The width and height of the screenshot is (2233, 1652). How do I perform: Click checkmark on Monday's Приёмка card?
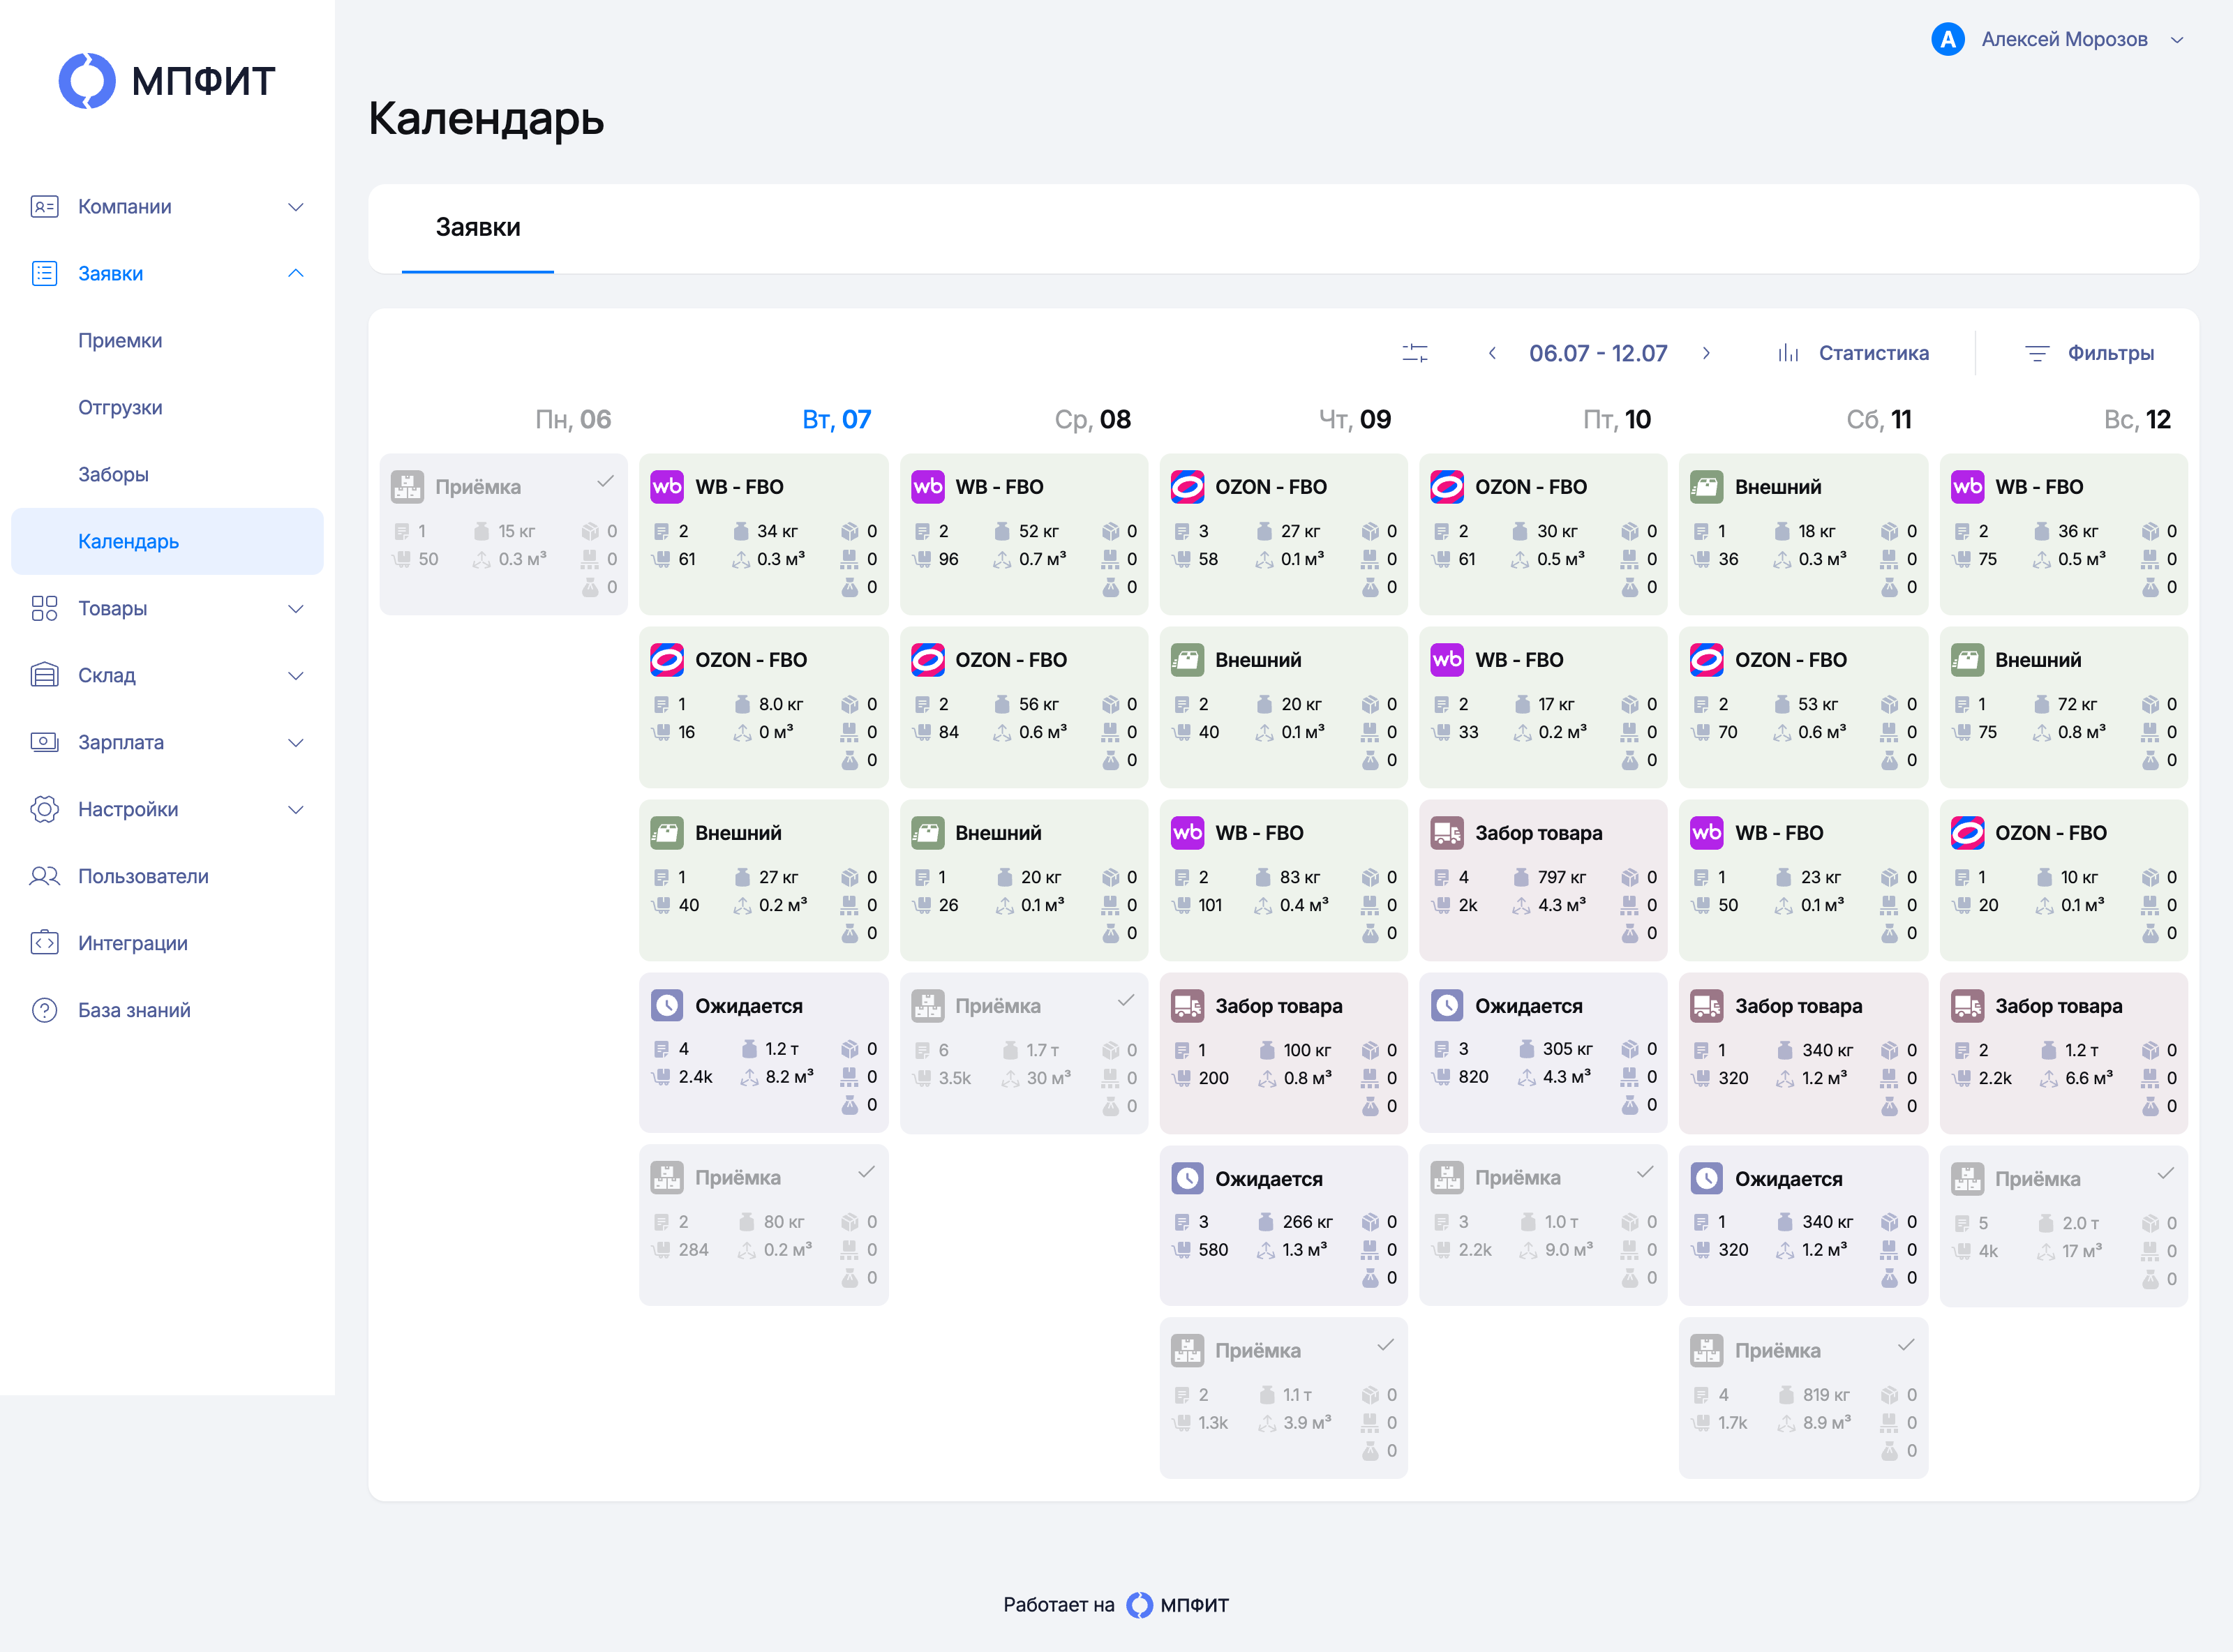605,481
